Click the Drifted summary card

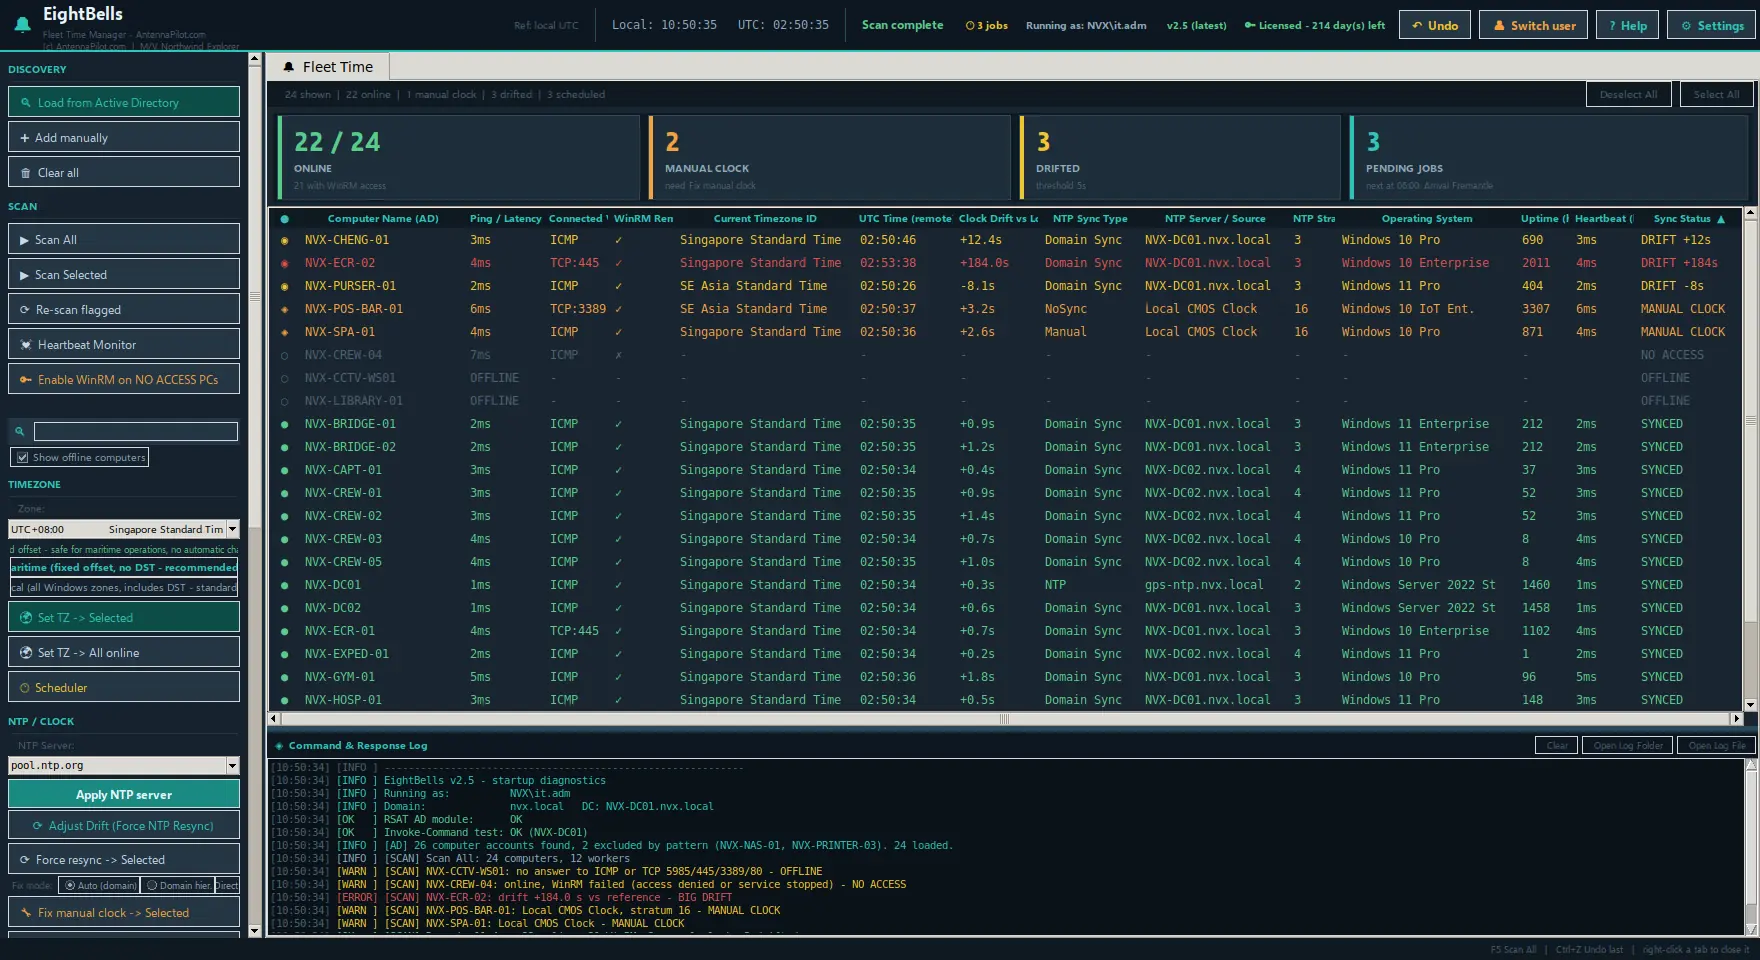coord(1180,158)
